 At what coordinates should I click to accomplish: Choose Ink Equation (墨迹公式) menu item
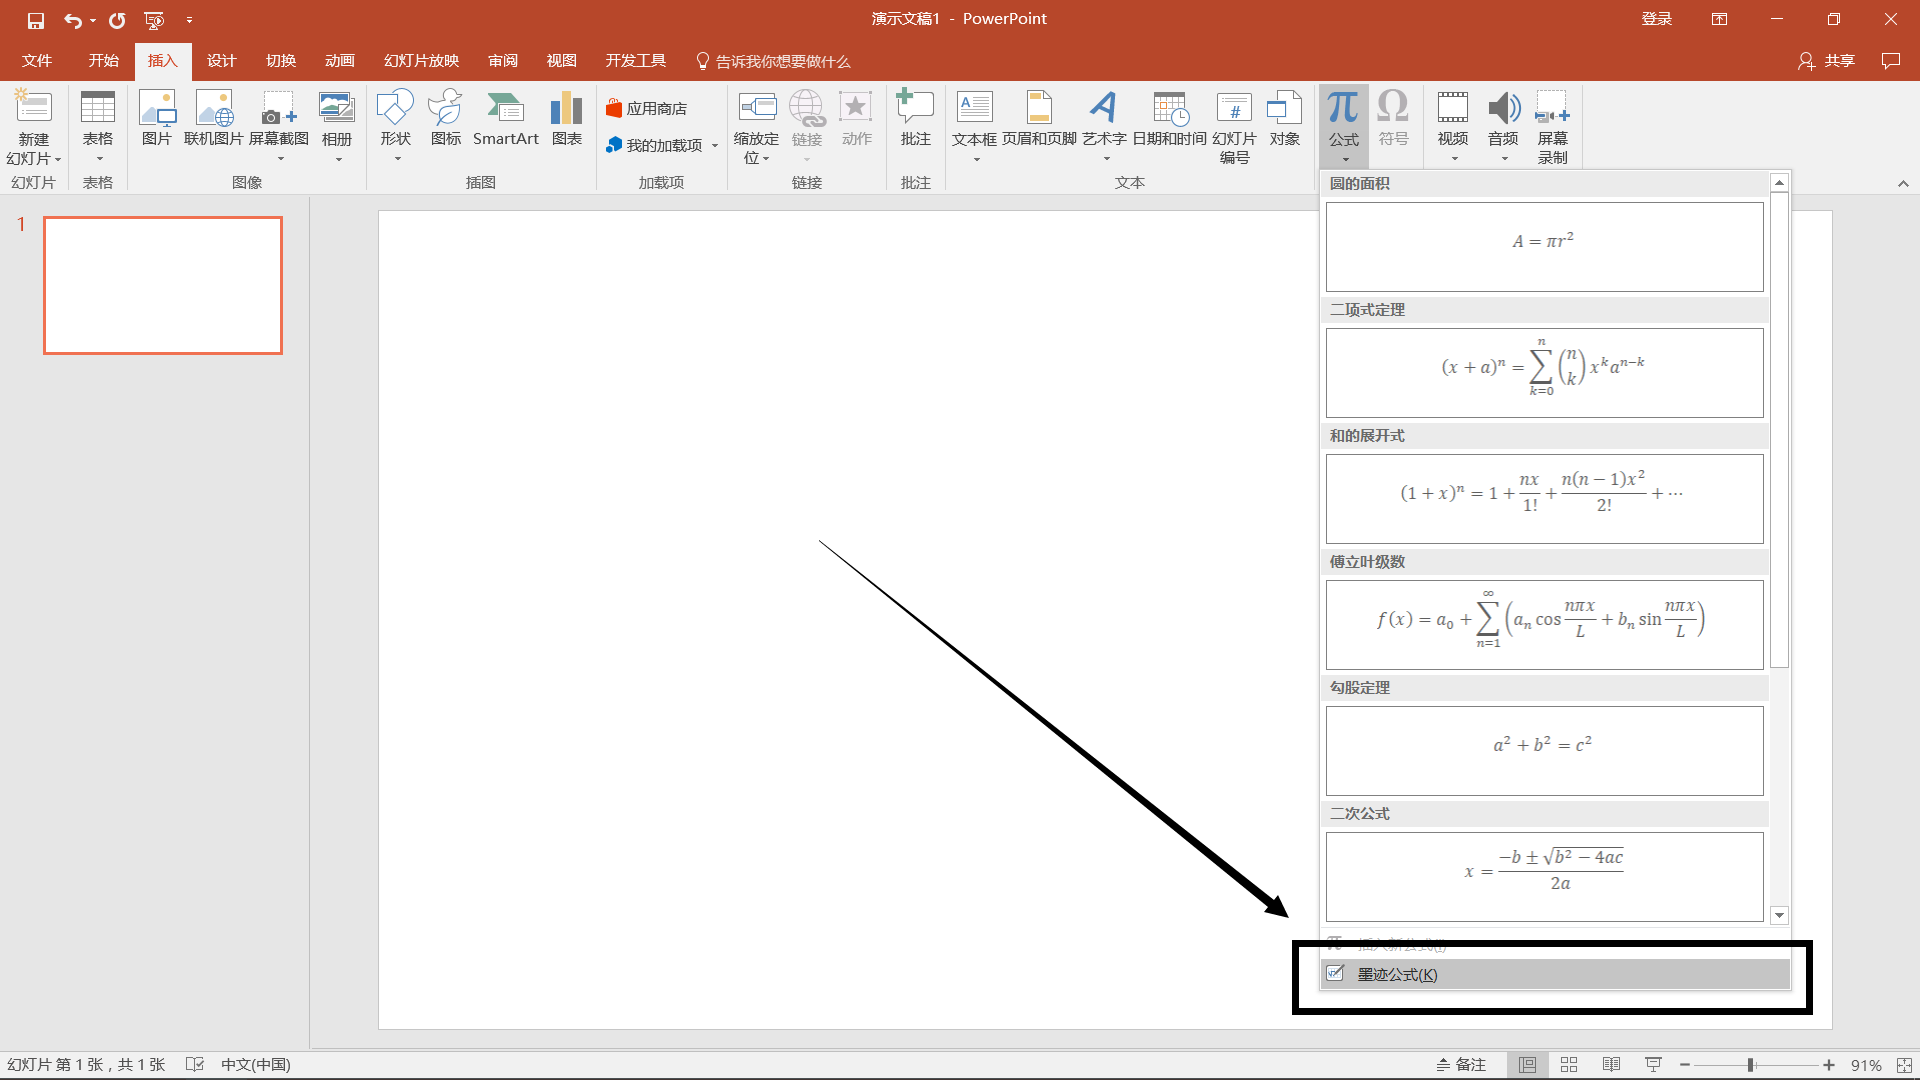pyautogui.click(x=1555, y=975)
